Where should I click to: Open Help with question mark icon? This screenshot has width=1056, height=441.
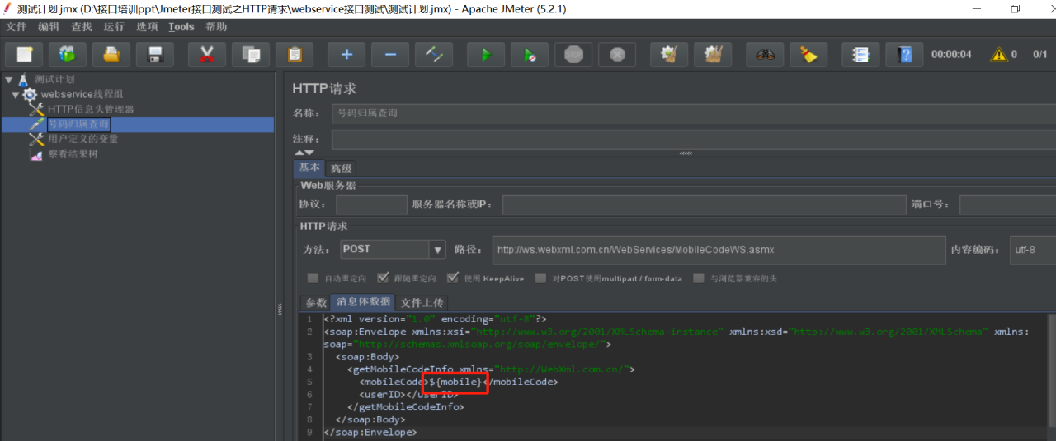coord(904,55)
